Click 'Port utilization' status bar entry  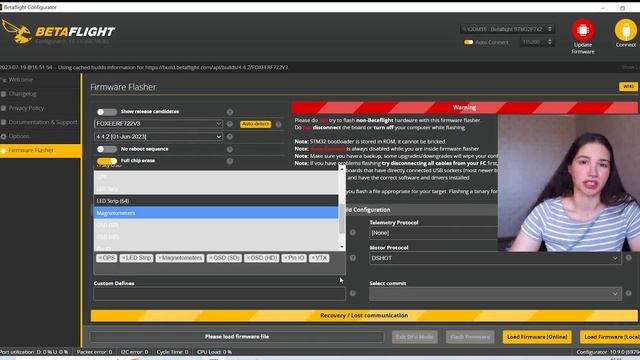click(35, 352)
